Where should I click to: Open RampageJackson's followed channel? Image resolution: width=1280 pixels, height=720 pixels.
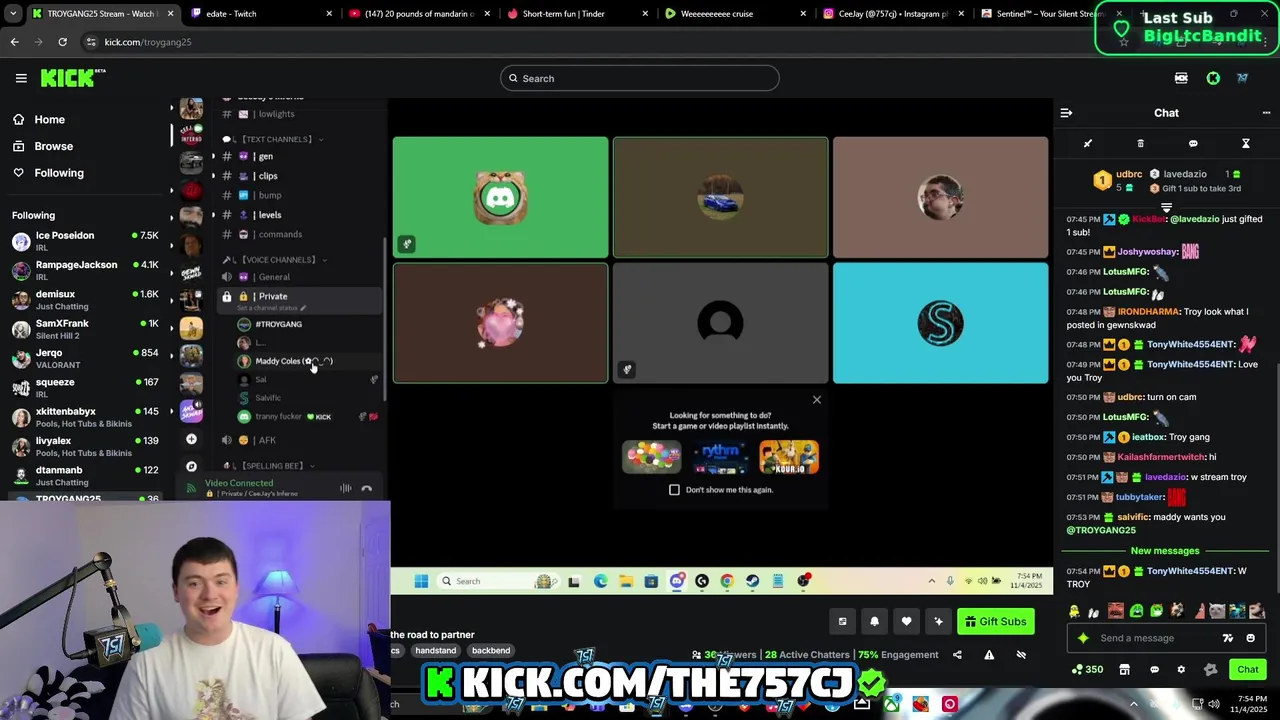[x=85, y=270]
